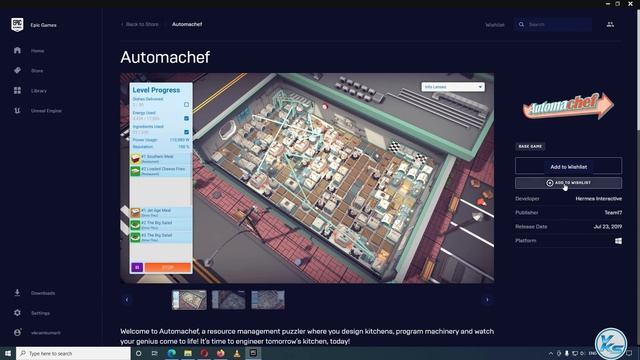
Task: Click publisher name Team17
Action: click(x=613, y=213)
